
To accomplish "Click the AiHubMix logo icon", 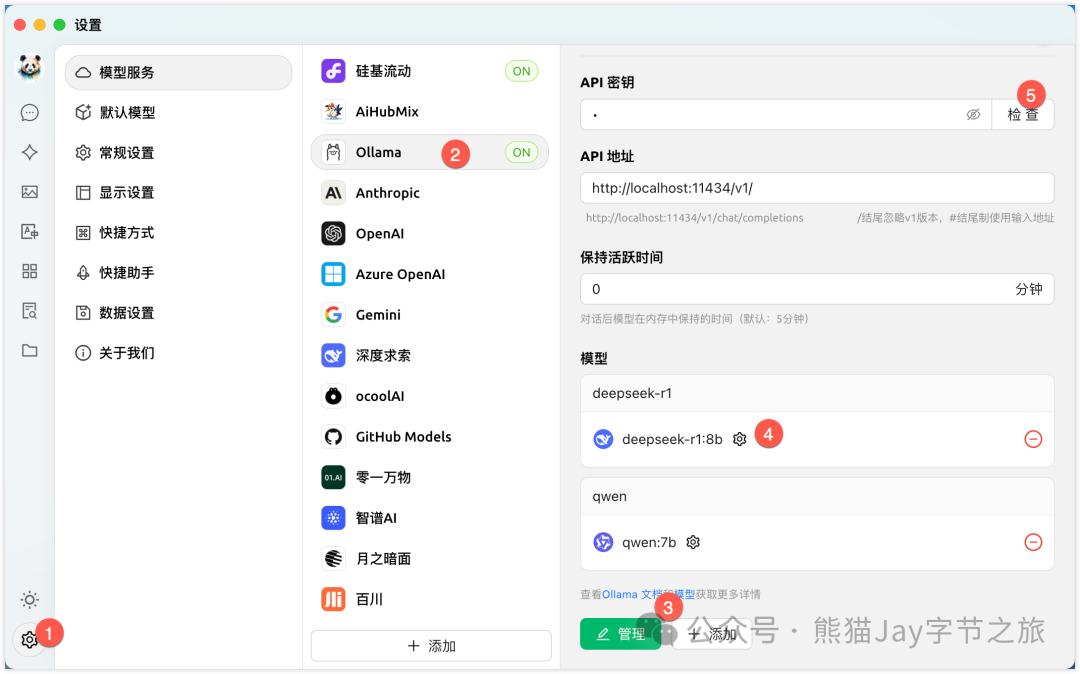I will click(x=333, y=112).
